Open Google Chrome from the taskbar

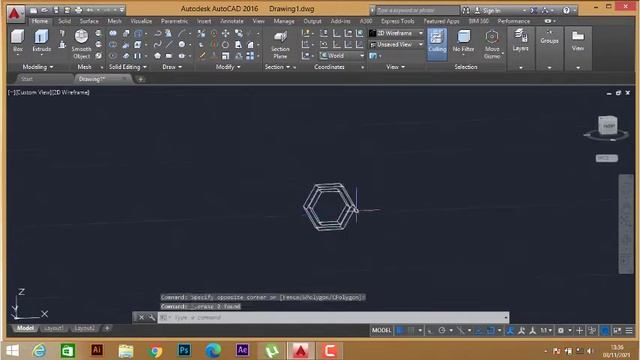coord(155,350)
